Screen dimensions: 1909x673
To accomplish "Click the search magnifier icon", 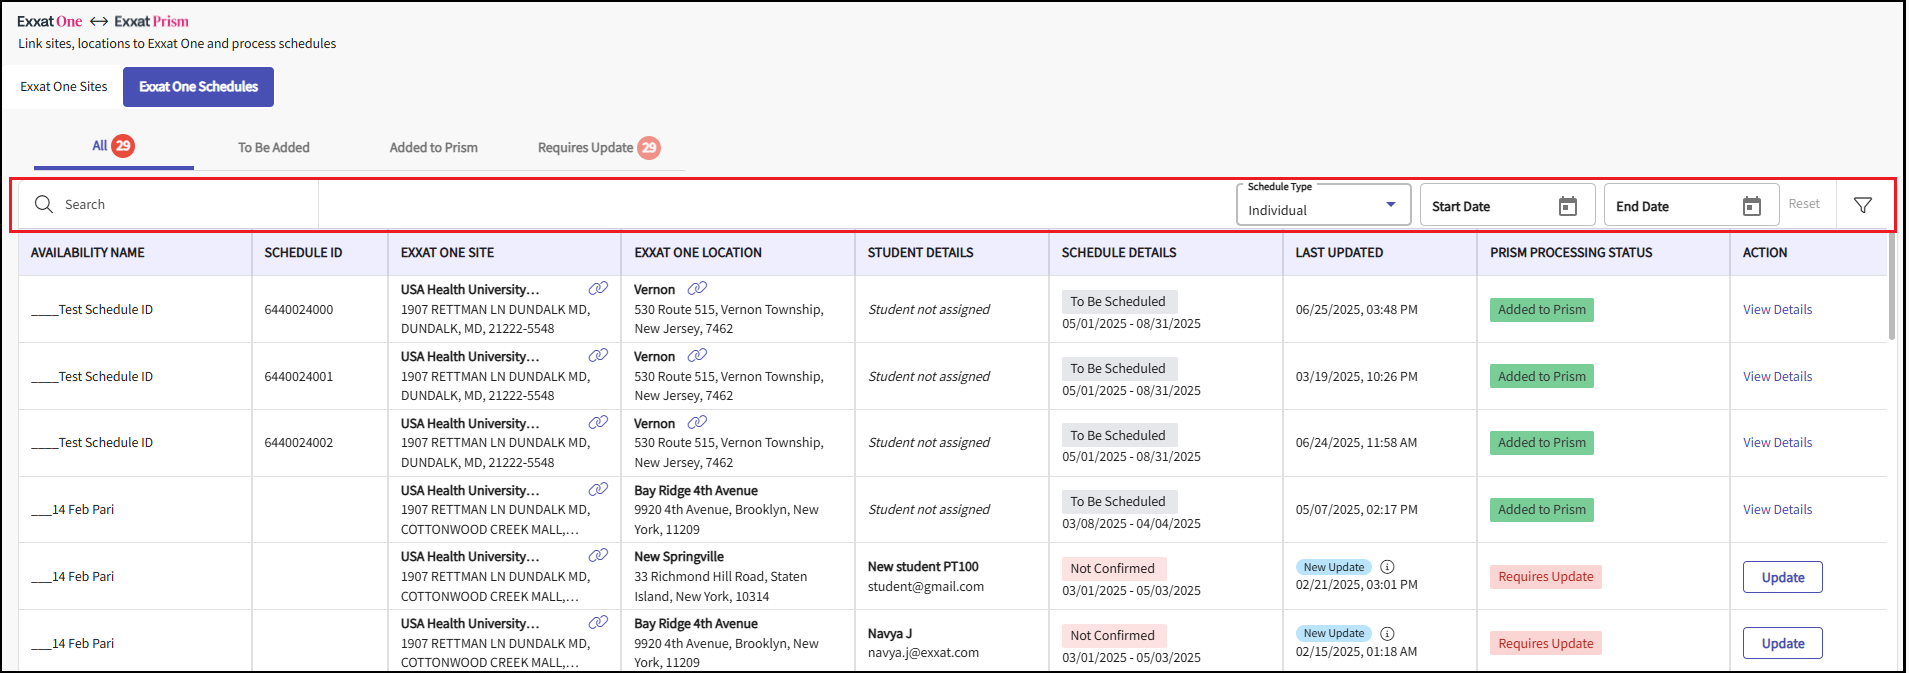I will 44,204.
